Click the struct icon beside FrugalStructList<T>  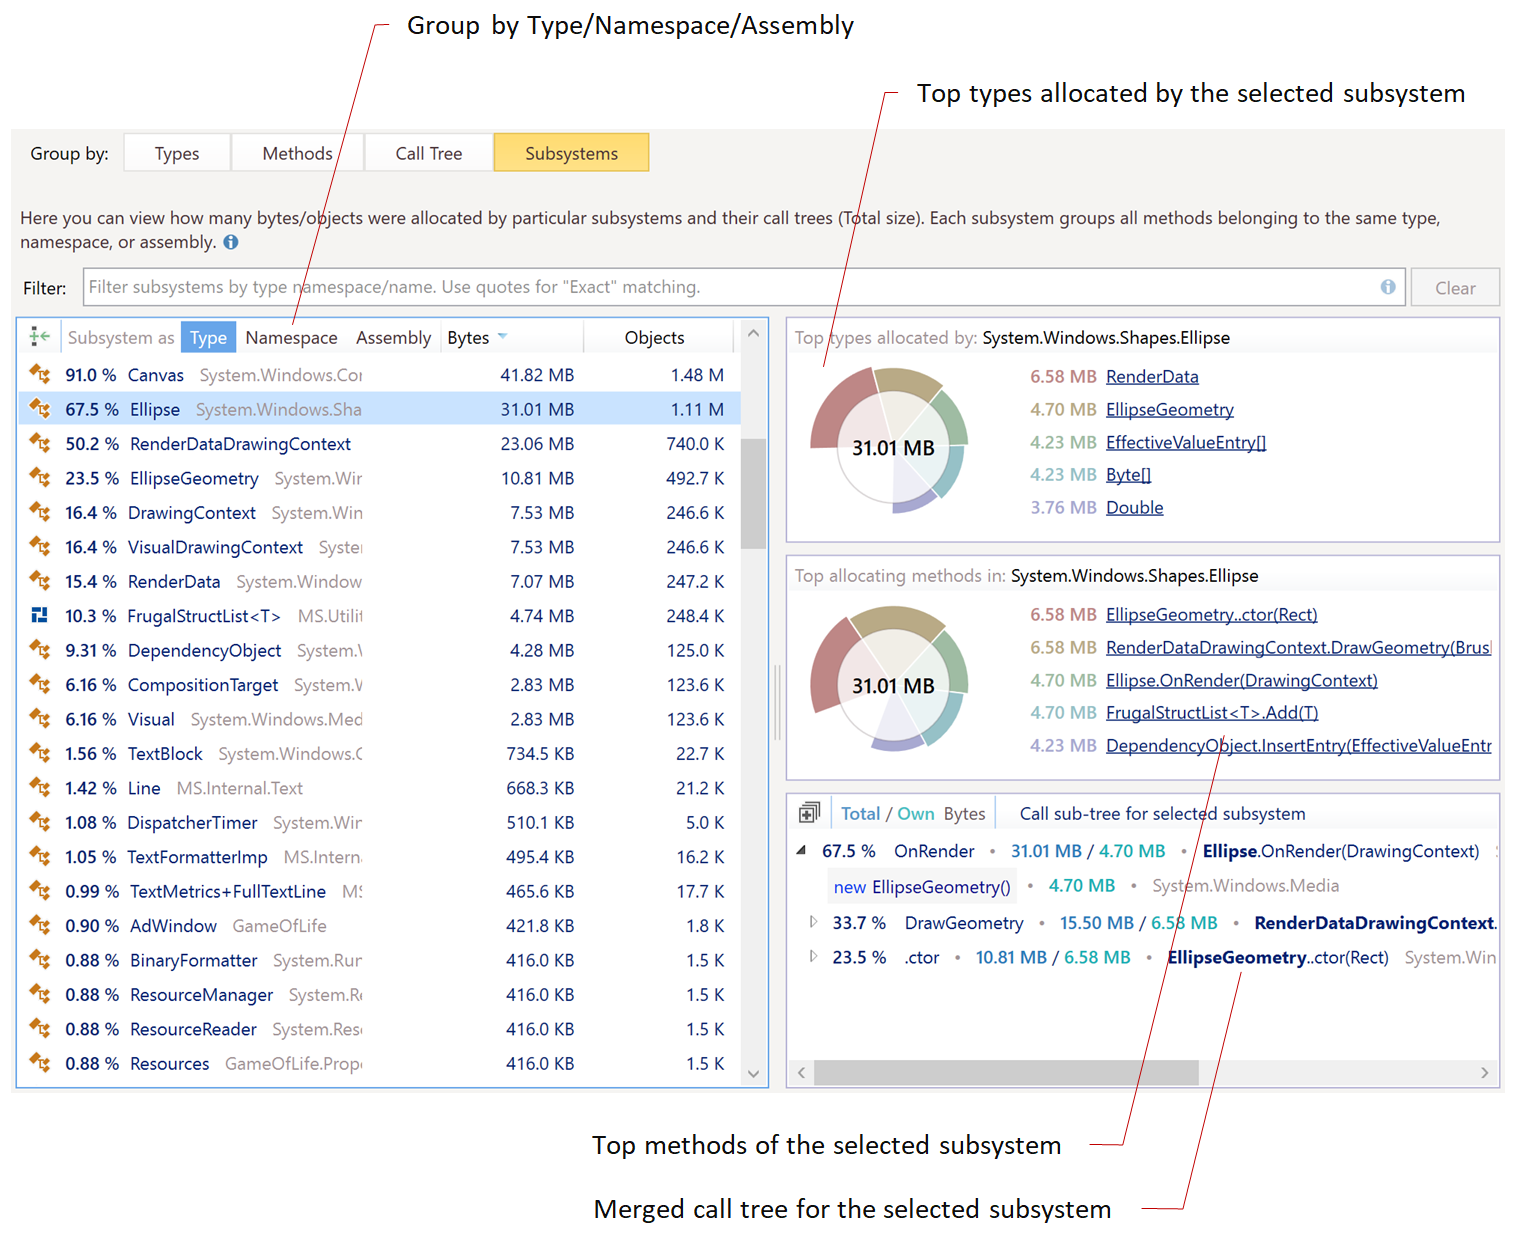40,616
